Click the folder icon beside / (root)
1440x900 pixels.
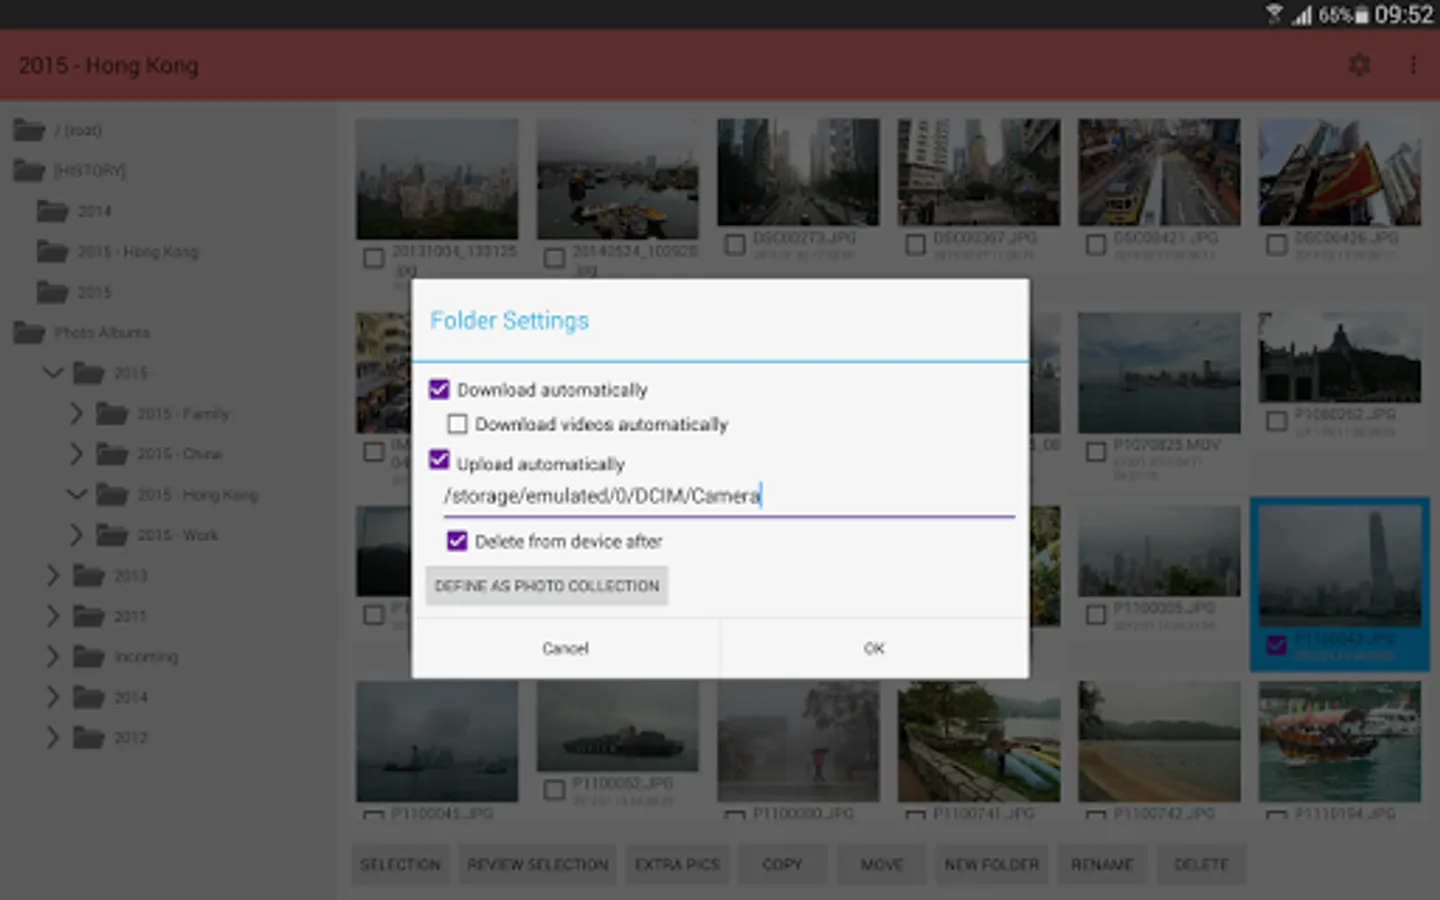click(29, 130)
